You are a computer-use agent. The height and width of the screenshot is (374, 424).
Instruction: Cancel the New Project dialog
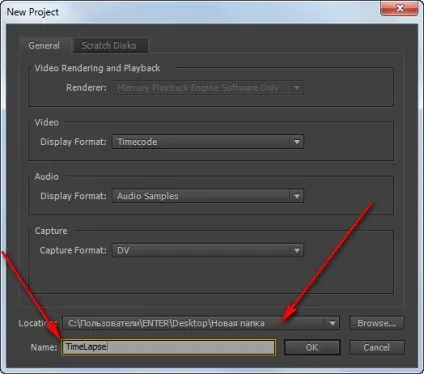point(377,347)
